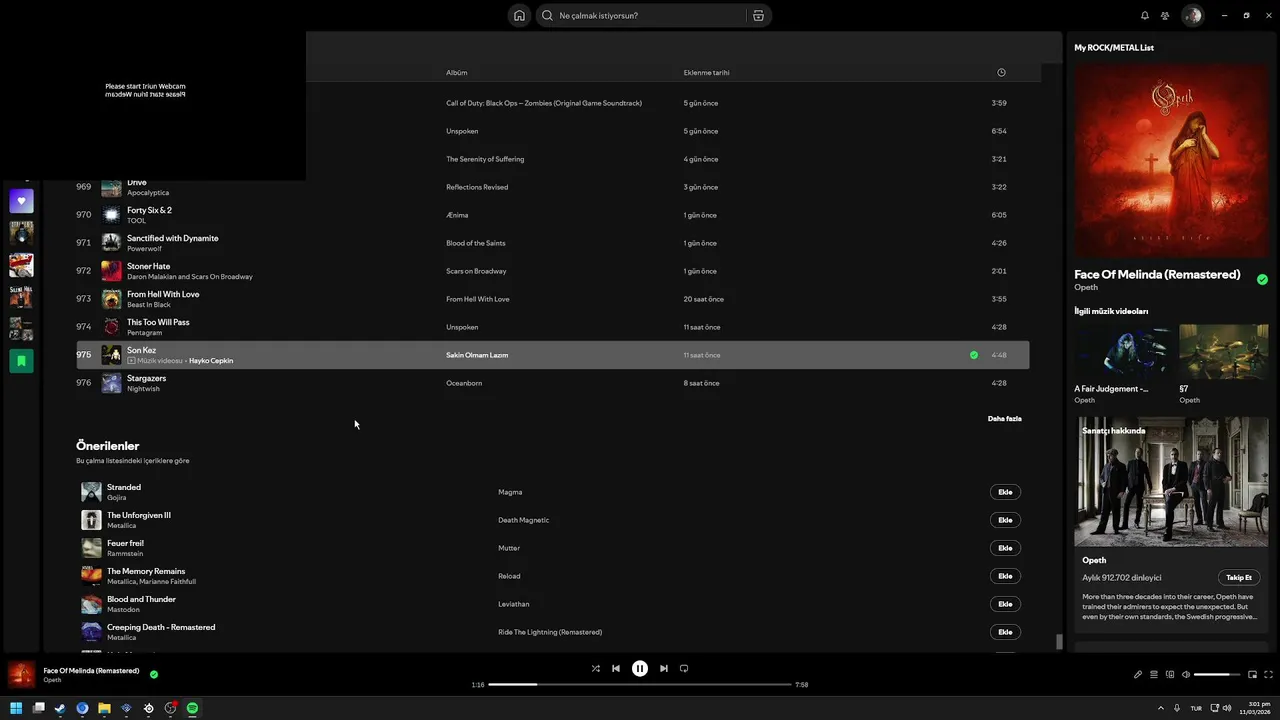Adjust the Spotify volume slider

tap(1217, 675)
